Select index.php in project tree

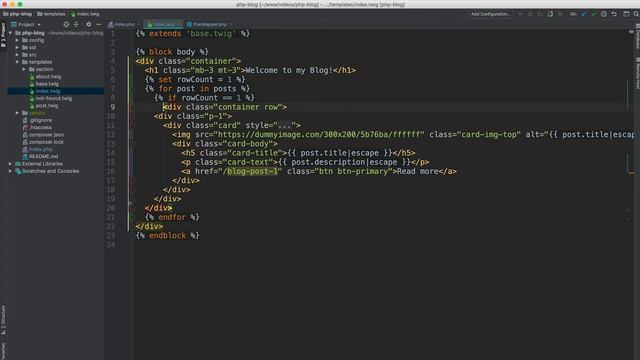tap(40, 149)
